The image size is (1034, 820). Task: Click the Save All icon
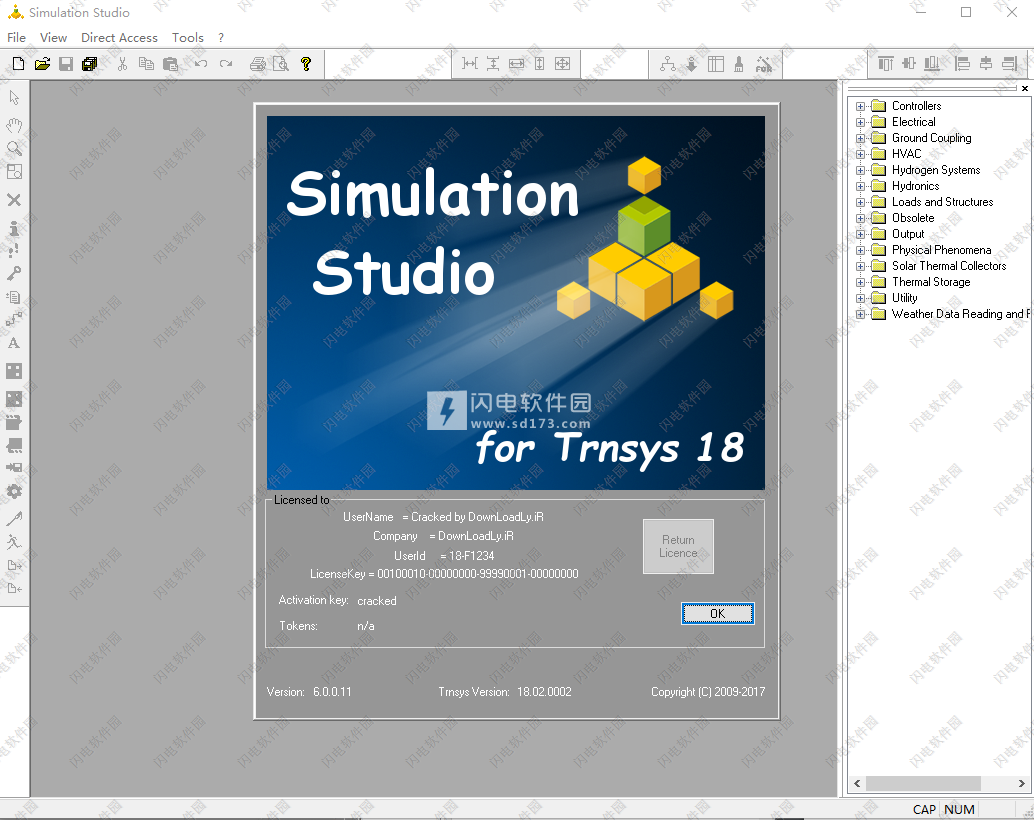(90, 64)
